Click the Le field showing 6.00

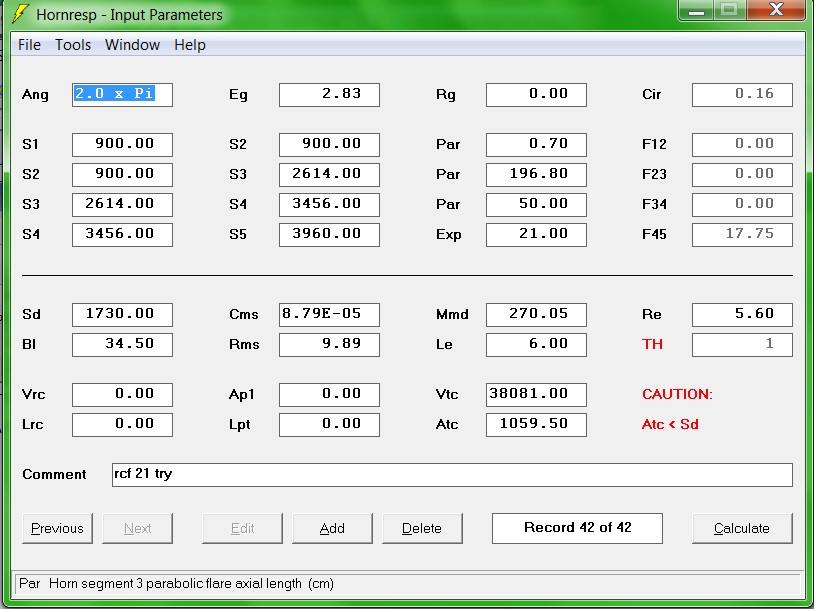tap(536, 345)
